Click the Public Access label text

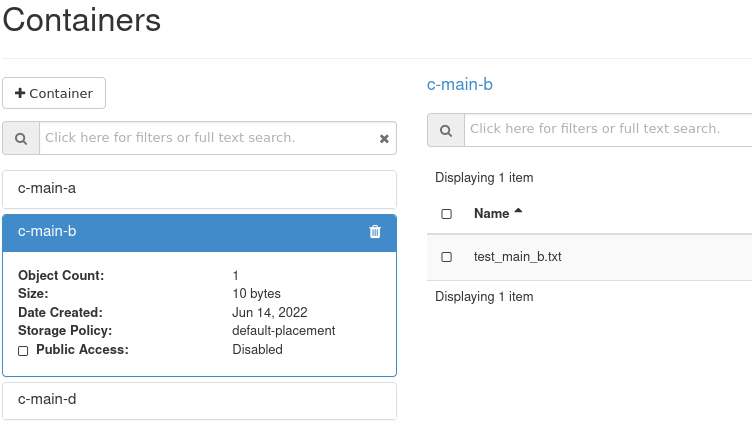[x=82, y=350]
